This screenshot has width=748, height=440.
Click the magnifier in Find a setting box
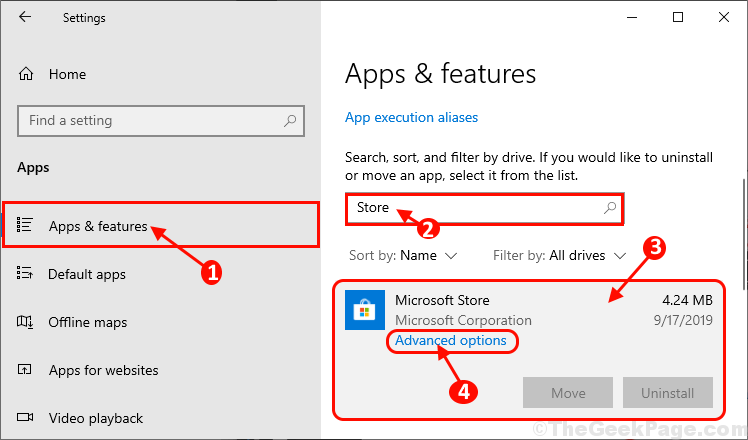[x=290, y=121]
